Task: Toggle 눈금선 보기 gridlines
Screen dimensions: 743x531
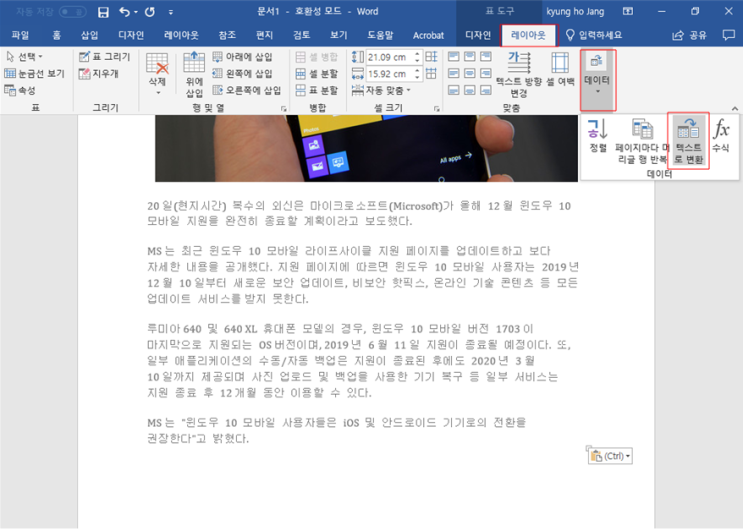Action: tap(34, 73)
